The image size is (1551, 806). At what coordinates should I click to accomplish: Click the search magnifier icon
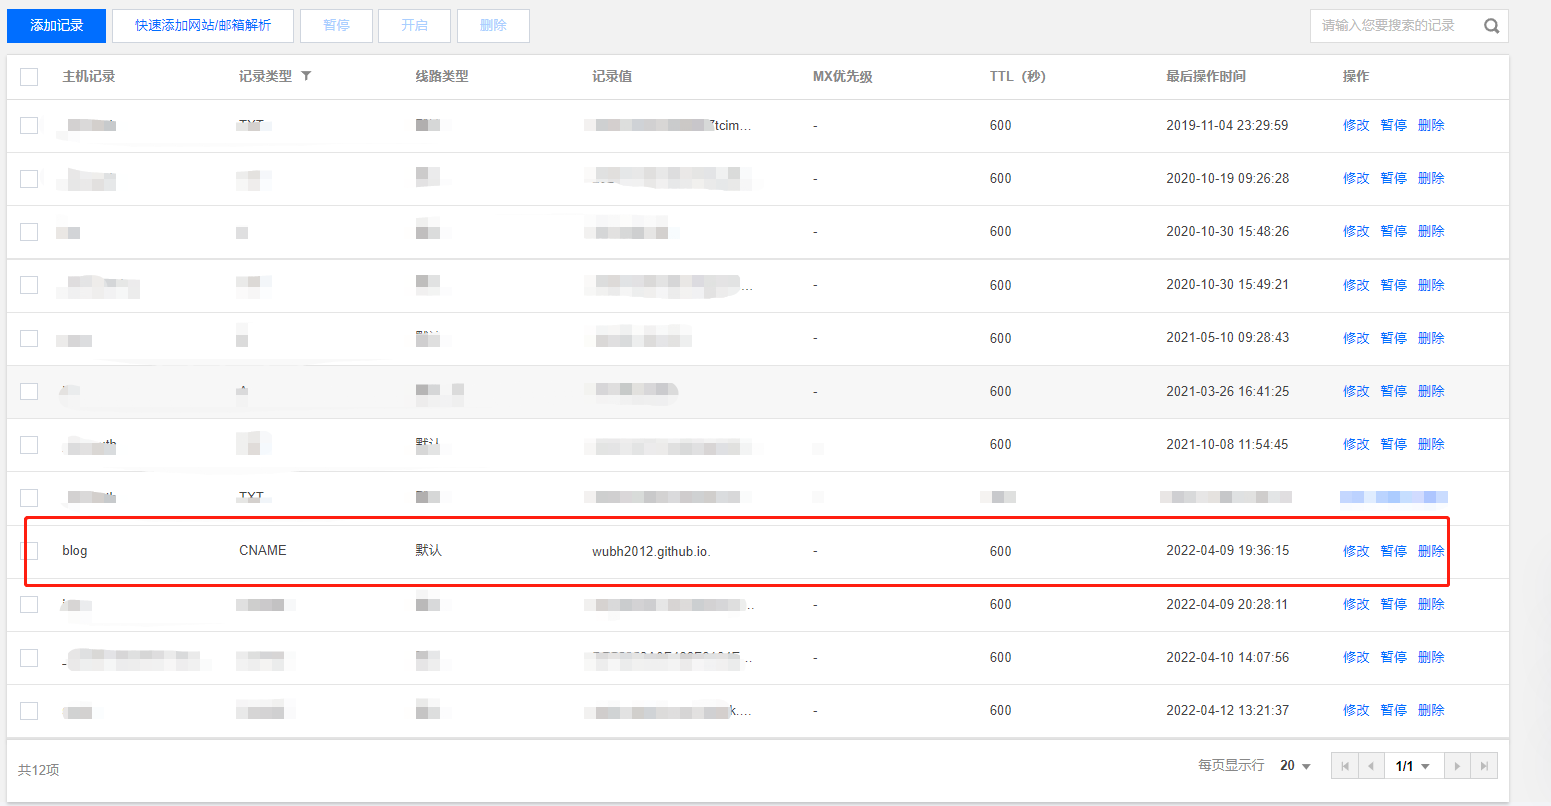(1491, 26)
